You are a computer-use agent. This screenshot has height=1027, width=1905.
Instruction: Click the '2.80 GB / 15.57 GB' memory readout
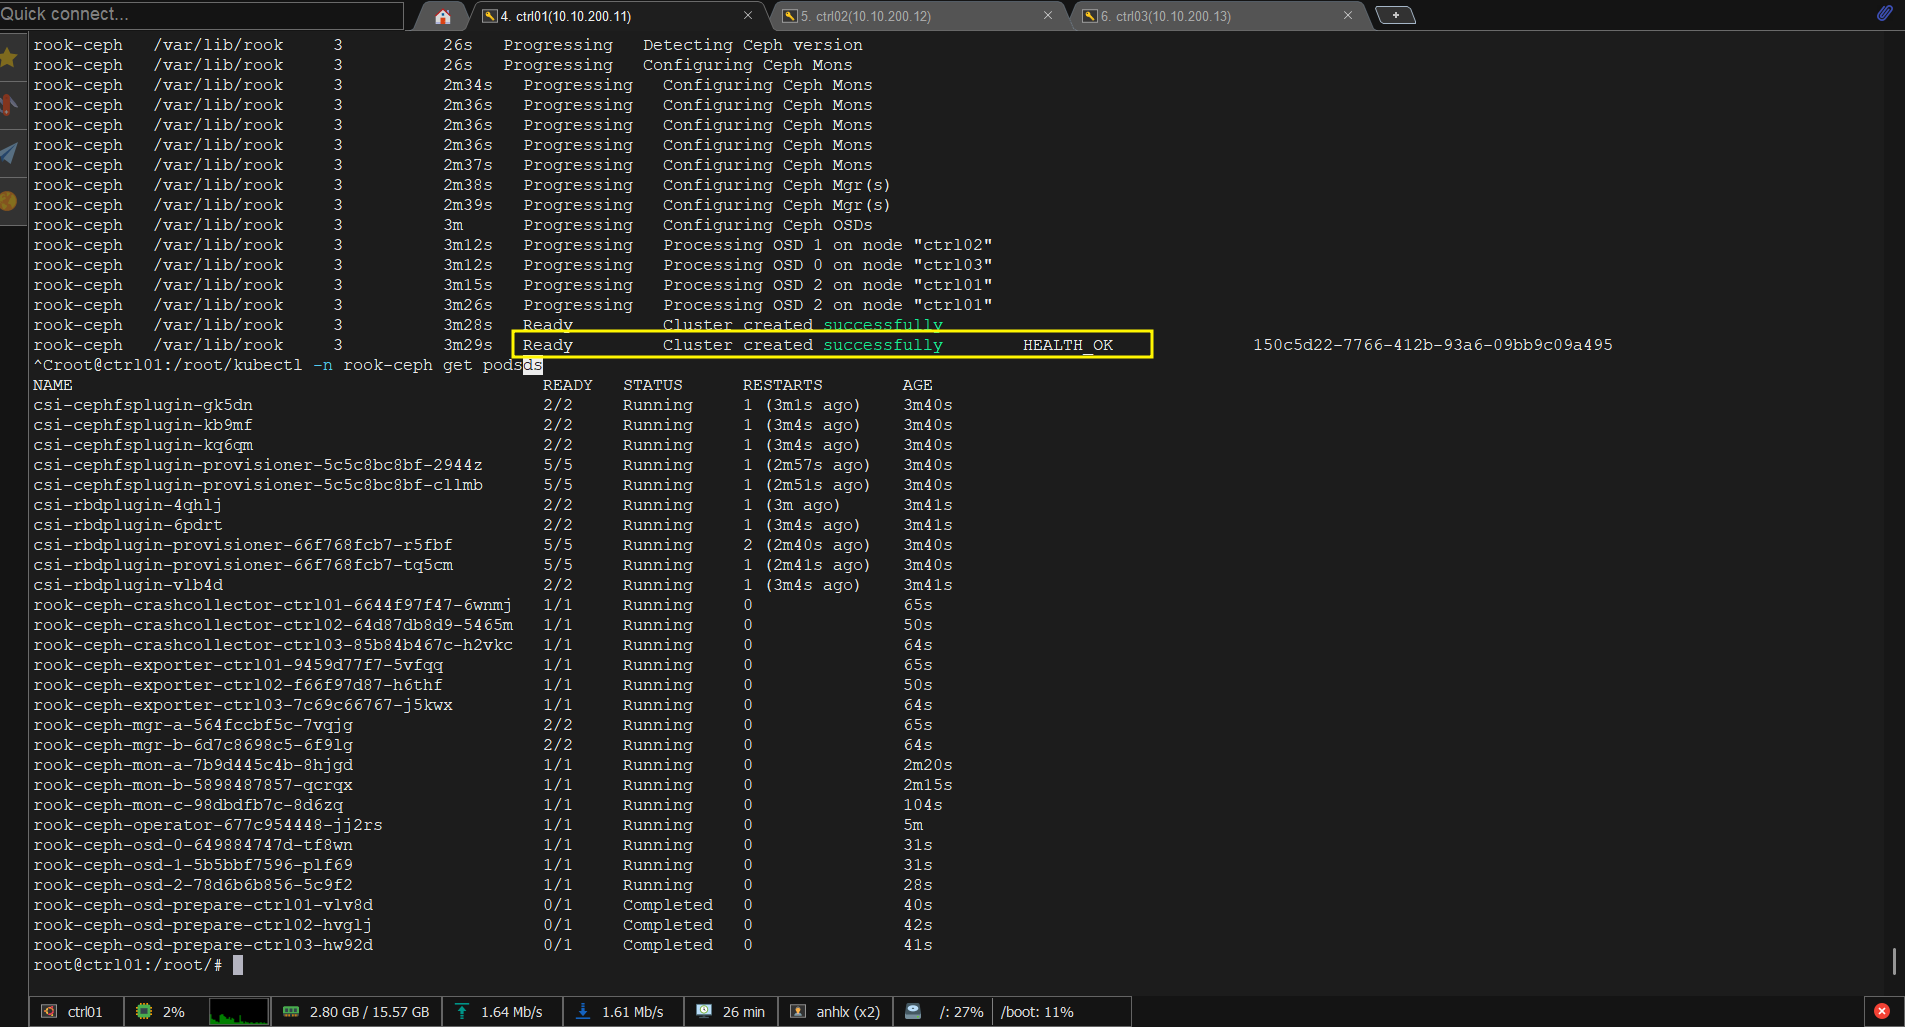(369, 1012)
